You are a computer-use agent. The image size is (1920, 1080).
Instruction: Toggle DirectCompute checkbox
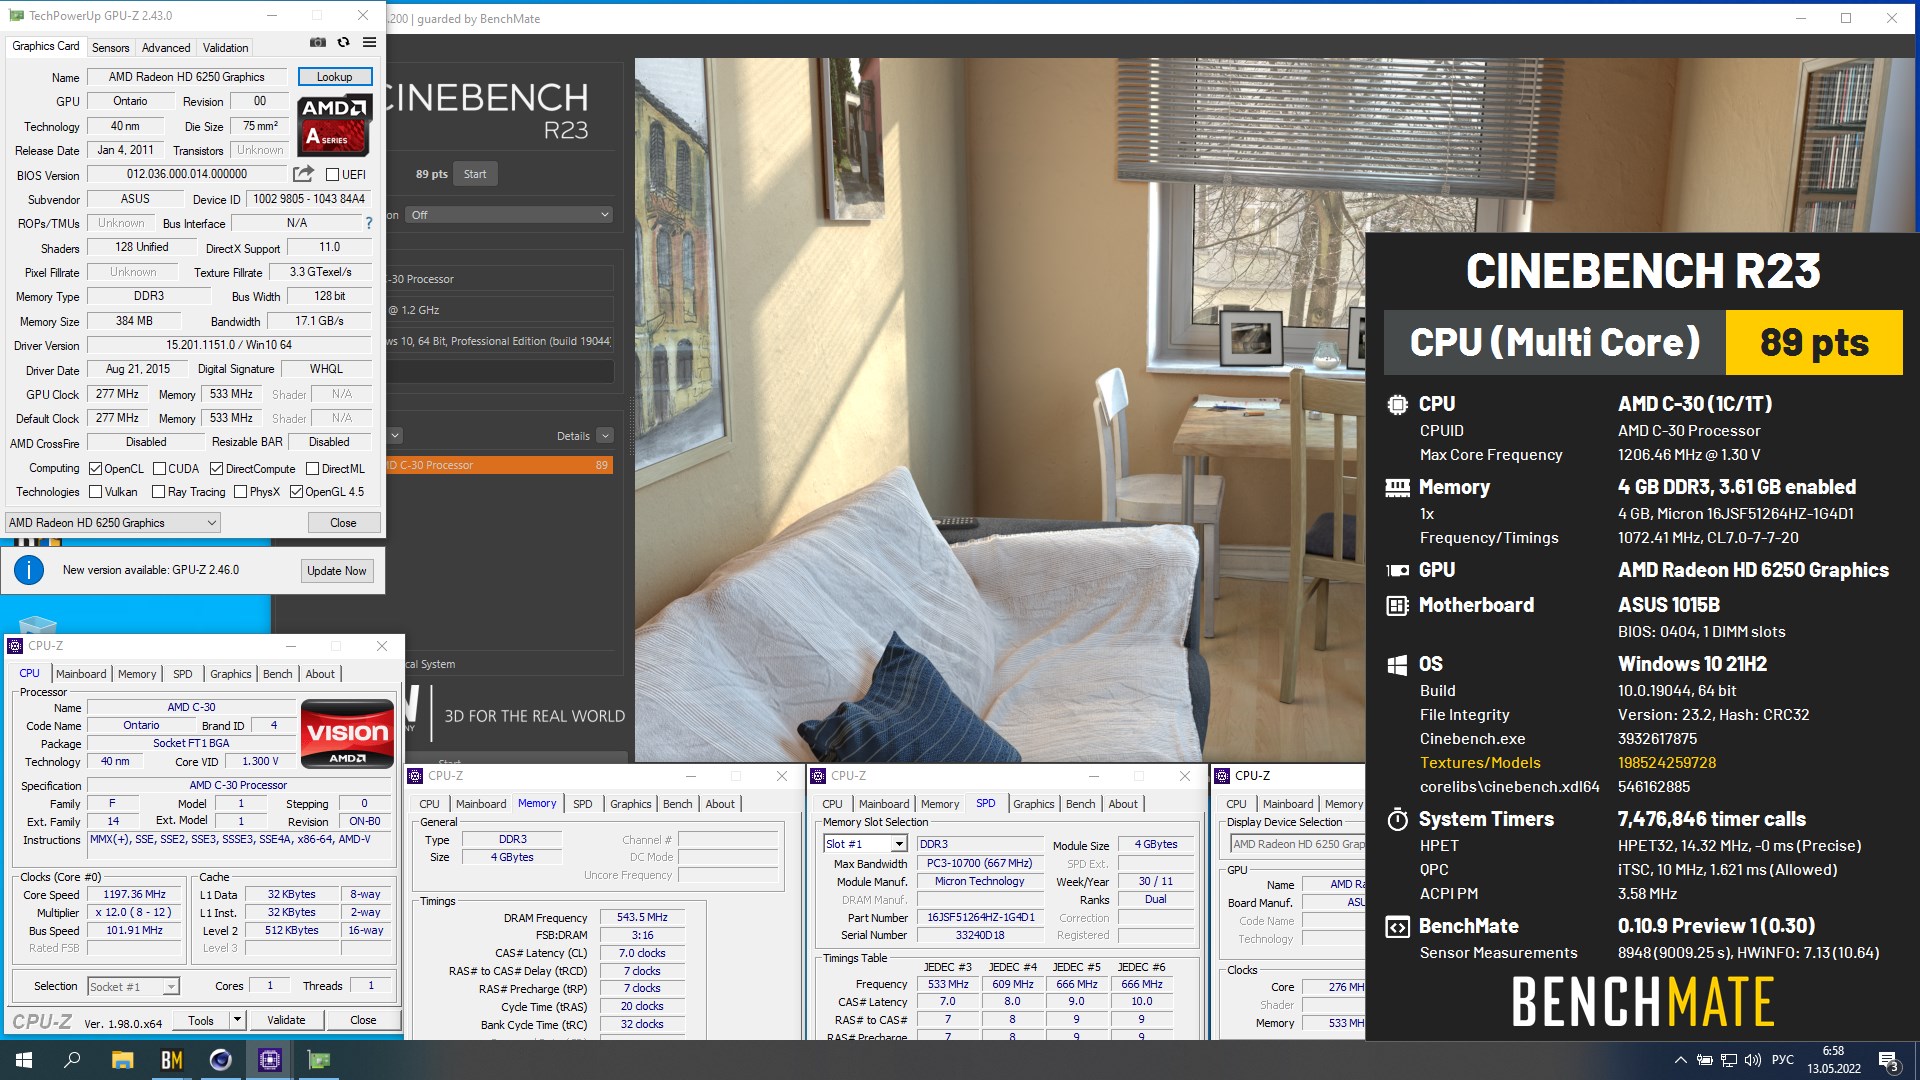[x=216, y=469]
